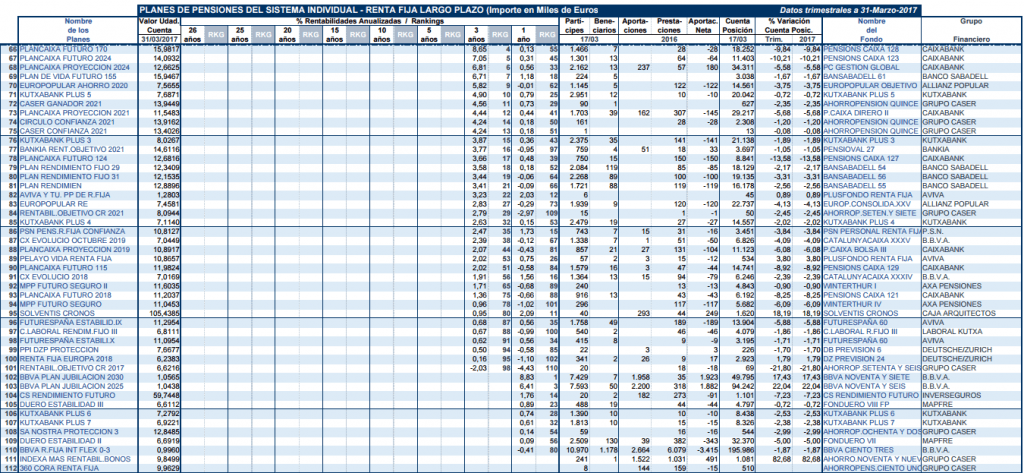
Task: Click fund name 'PC GESTION GLOBAL'
Action: (x=861, y=67)
